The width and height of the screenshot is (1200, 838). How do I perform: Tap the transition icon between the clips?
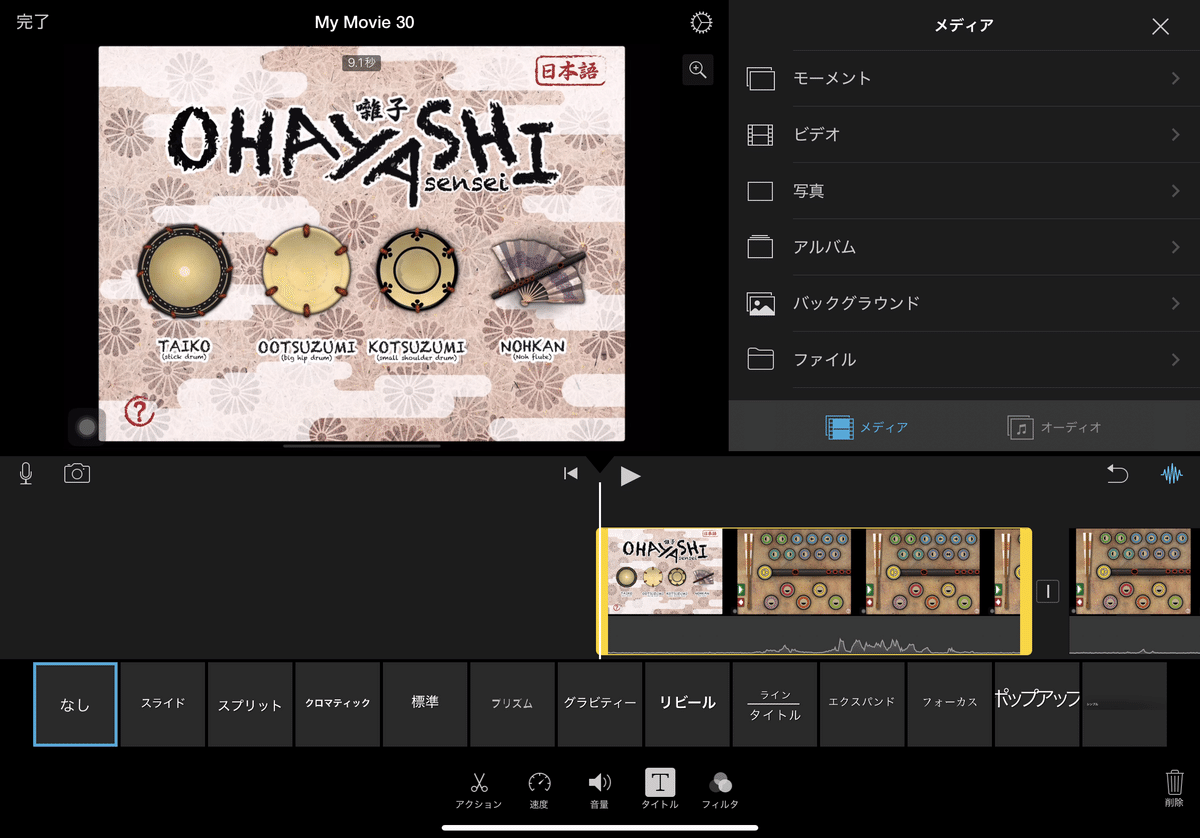tap(1047, 591)
